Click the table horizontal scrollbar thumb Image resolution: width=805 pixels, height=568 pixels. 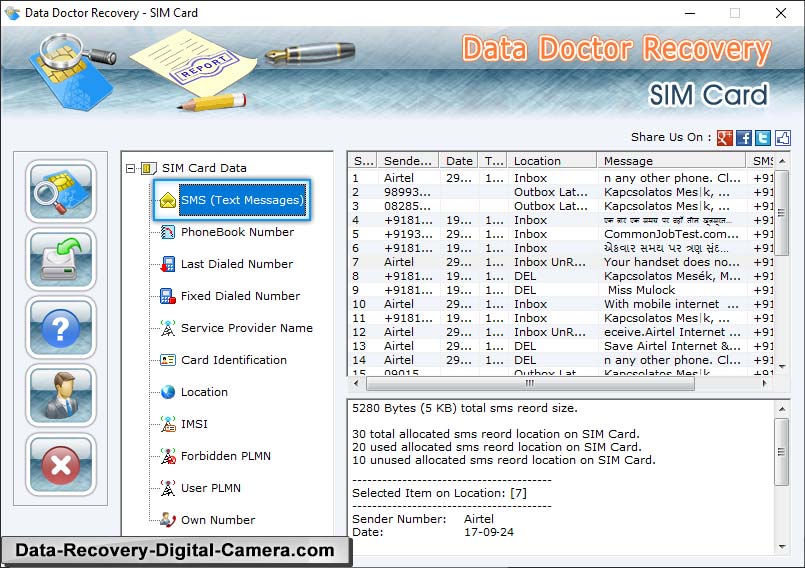click(530, 383)
